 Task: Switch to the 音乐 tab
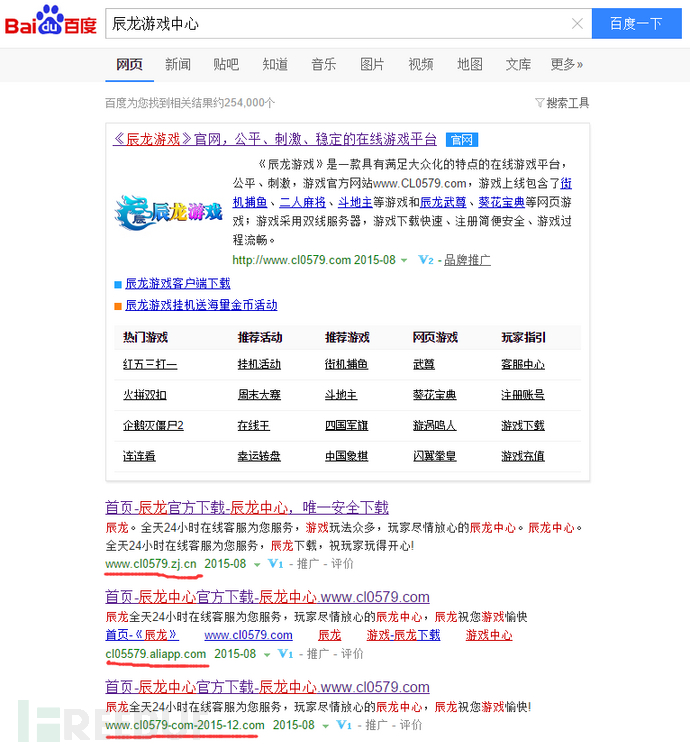click(x=323, y=64)
